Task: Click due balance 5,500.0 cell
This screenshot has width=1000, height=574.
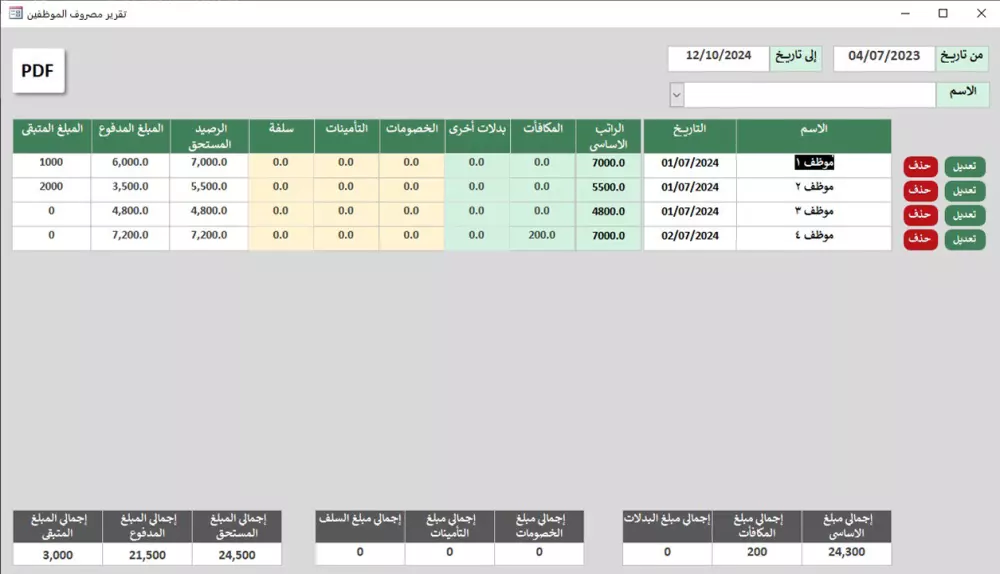Action: (209, 188)
